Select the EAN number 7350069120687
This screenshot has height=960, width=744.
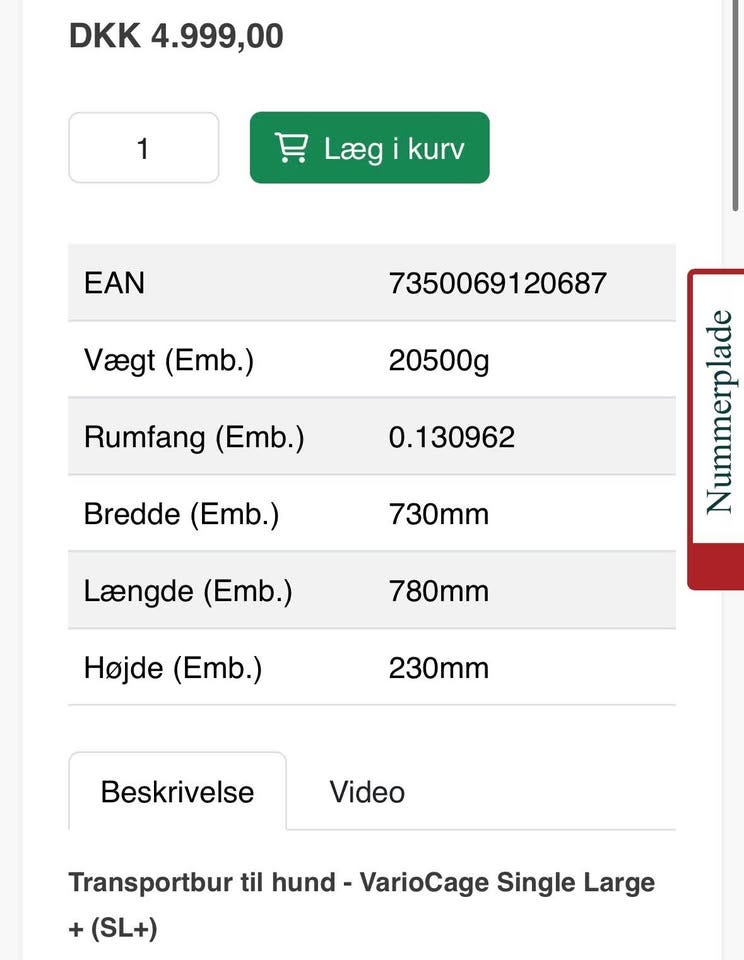[497, 283]
